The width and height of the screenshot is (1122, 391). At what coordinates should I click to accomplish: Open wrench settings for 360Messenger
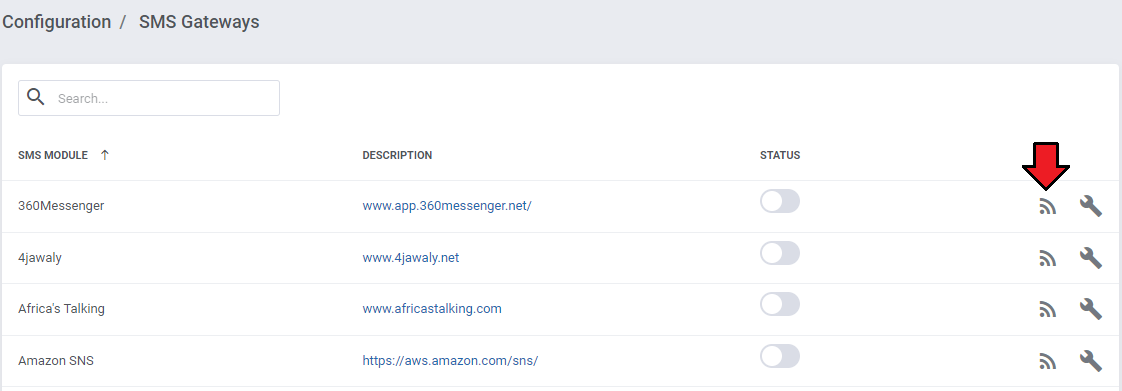1091,206
